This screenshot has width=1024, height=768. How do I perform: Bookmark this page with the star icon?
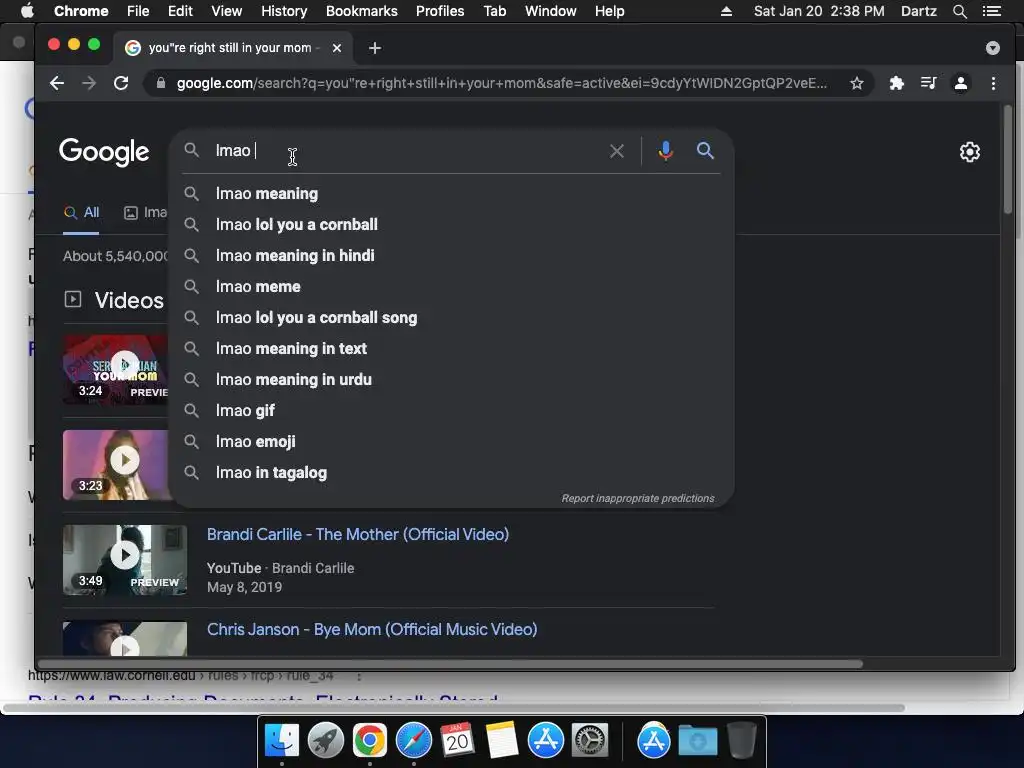pos(857,83)
